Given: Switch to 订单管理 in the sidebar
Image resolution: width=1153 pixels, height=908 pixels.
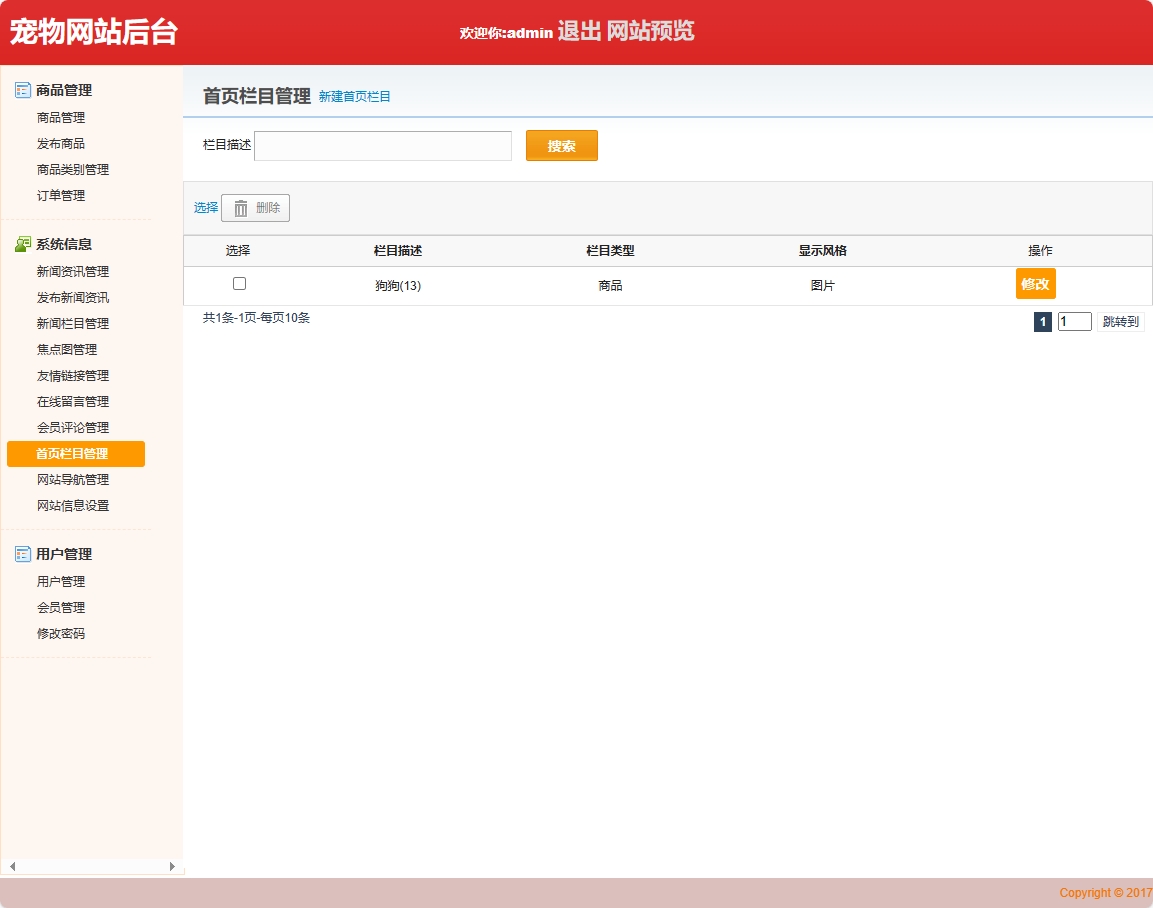Looking at the screenshot, I should pyautogui.click(x=62, y=195).
